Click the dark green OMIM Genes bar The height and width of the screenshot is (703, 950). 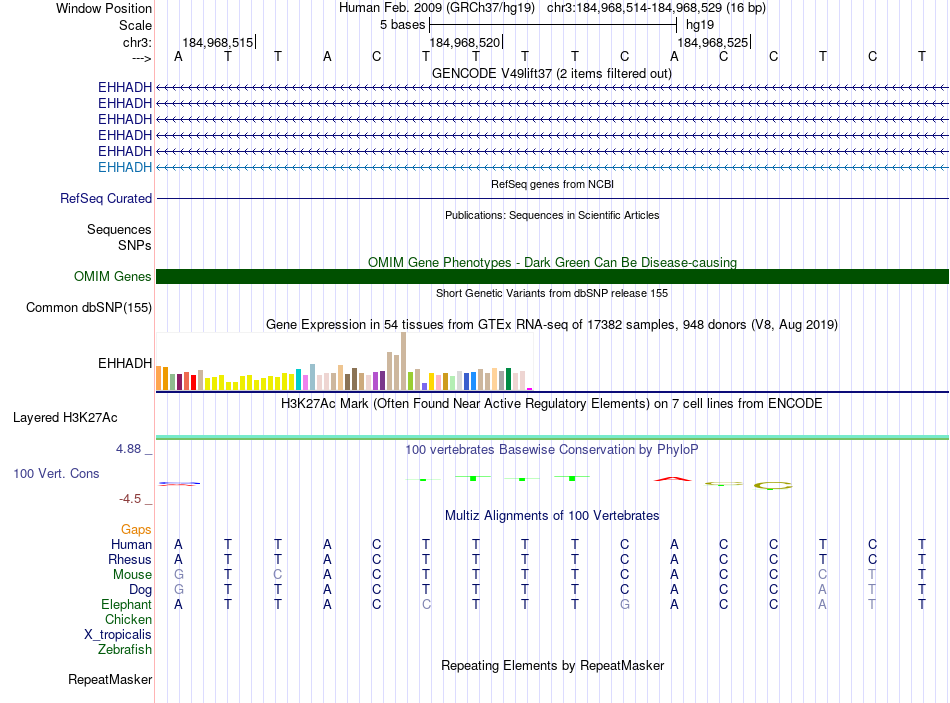[552, 276]
